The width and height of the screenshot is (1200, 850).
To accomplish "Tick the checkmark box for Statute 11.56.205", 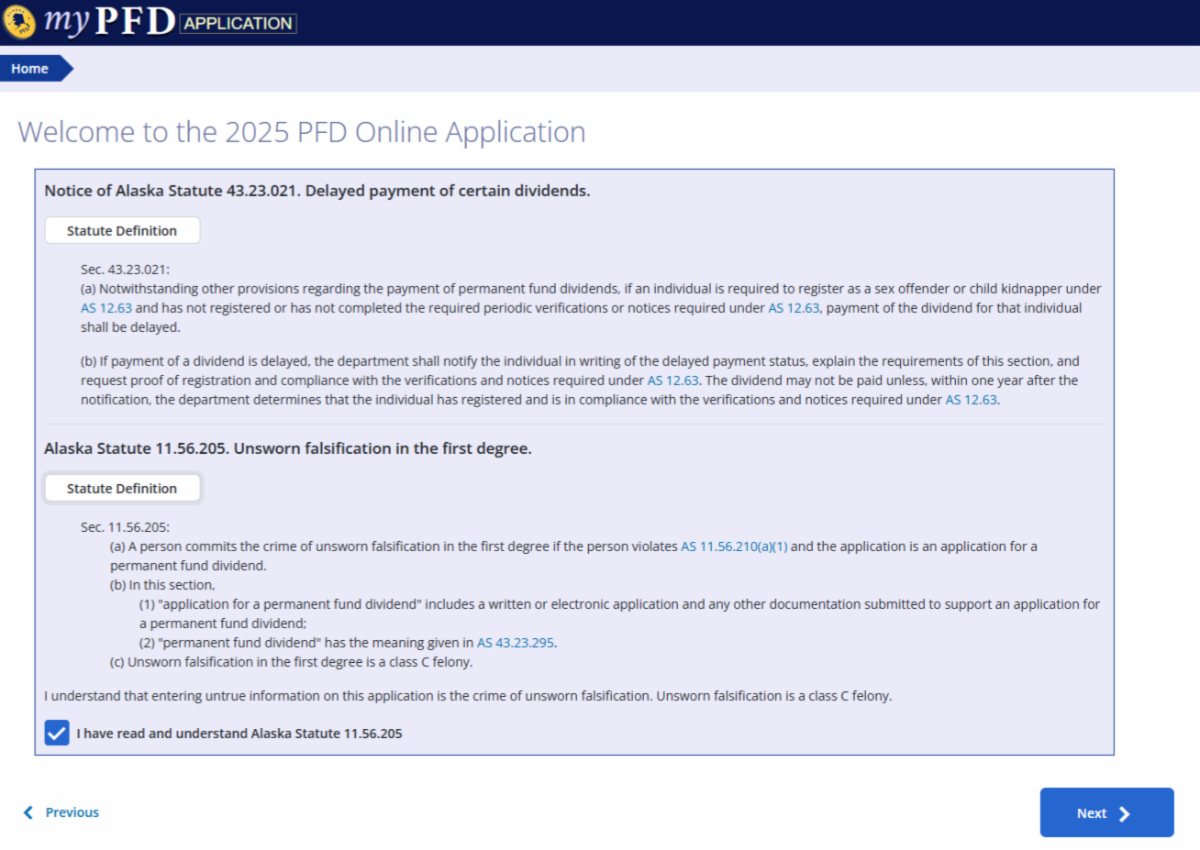I will tap(57, 733).
